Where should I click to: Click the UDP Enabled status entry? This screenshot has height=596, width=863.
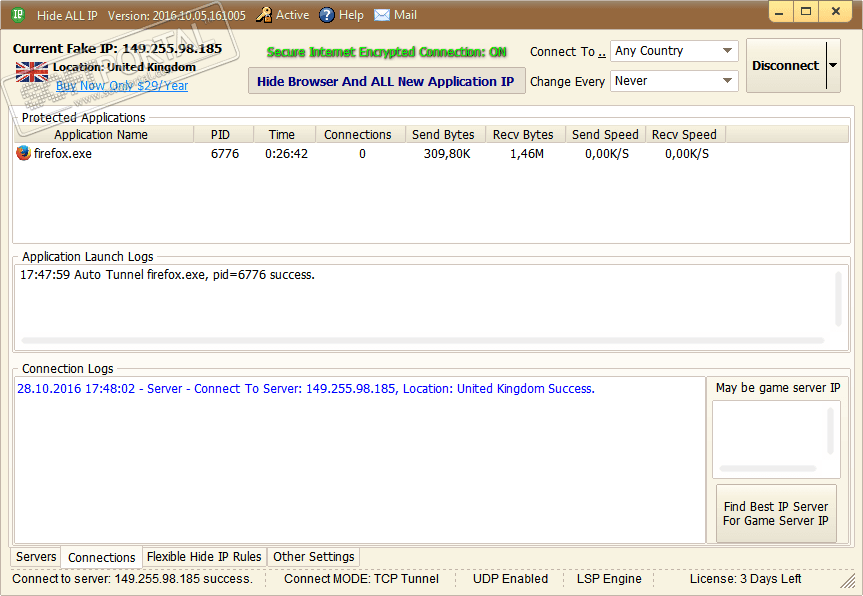point(510,579)
